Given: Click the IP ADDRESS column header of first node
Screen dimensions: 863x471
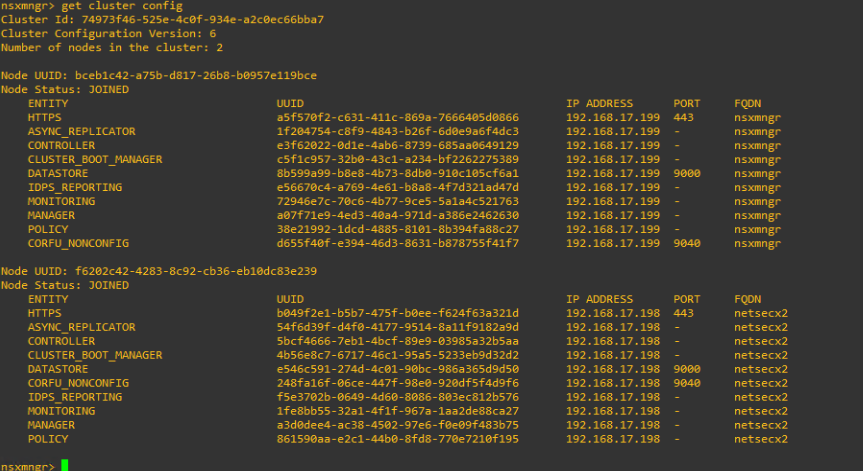Looking at the screenshot, I should tap(599, 103).
